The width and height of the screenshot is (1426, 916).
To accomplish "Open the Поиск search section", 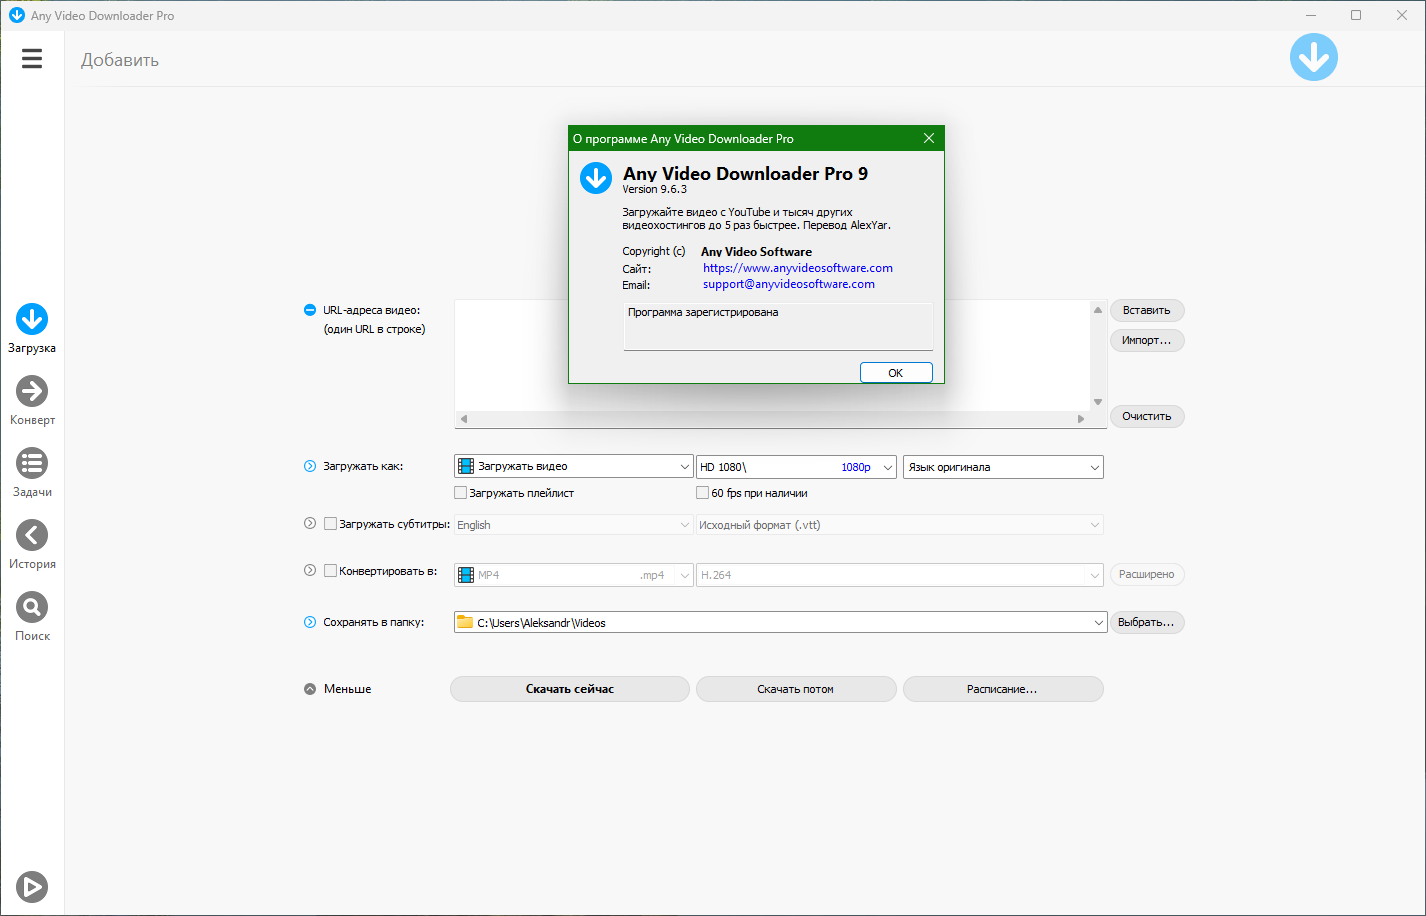I will (32, 617).
